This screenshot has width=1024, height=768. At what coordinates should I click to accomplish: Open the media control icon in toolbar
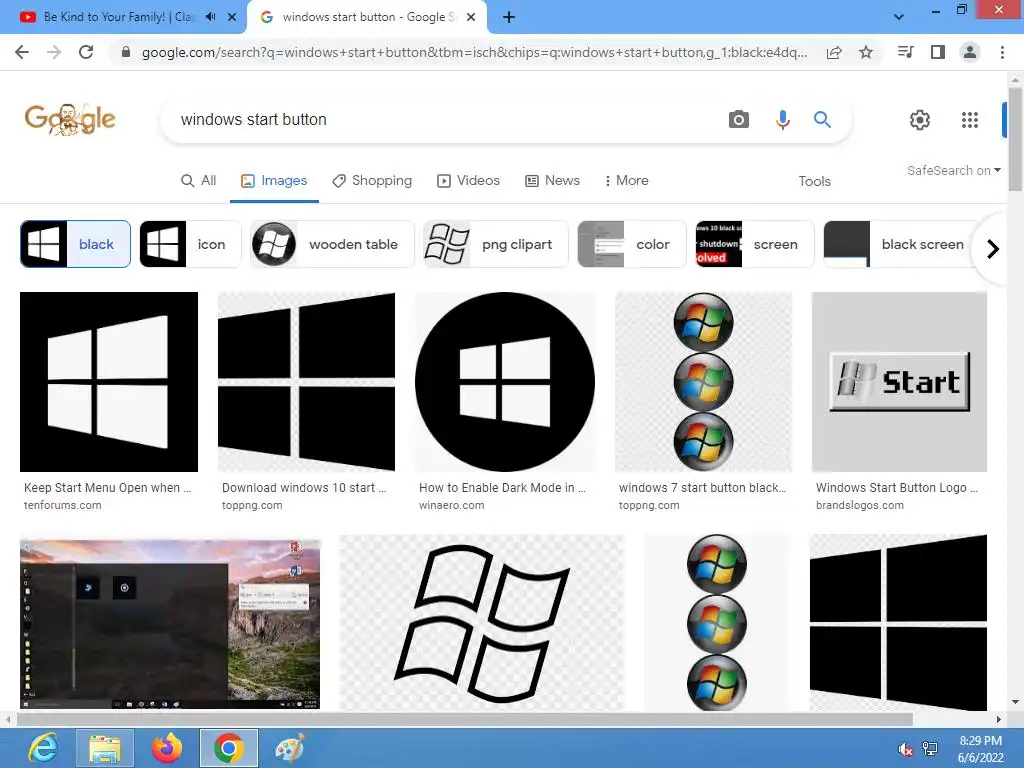905,52
